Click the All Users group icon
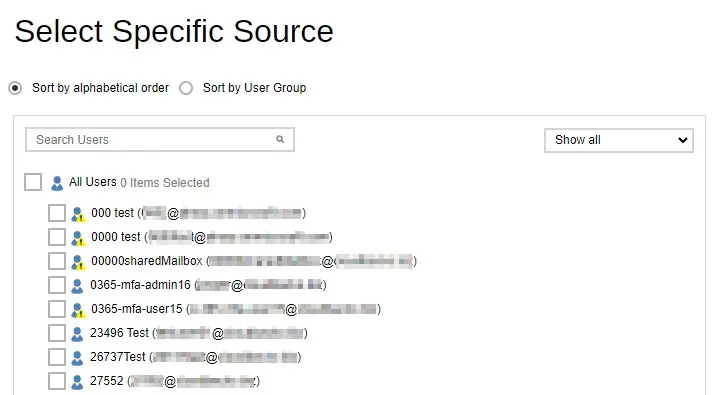The height and width of the screenshot is (395, 720). coord(57,183)
